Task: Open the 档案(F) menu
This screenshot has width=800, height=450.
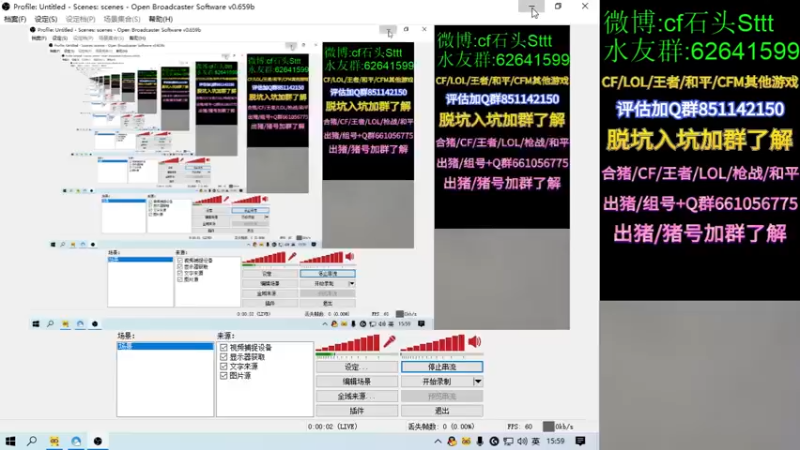Action: click(15, 19)
